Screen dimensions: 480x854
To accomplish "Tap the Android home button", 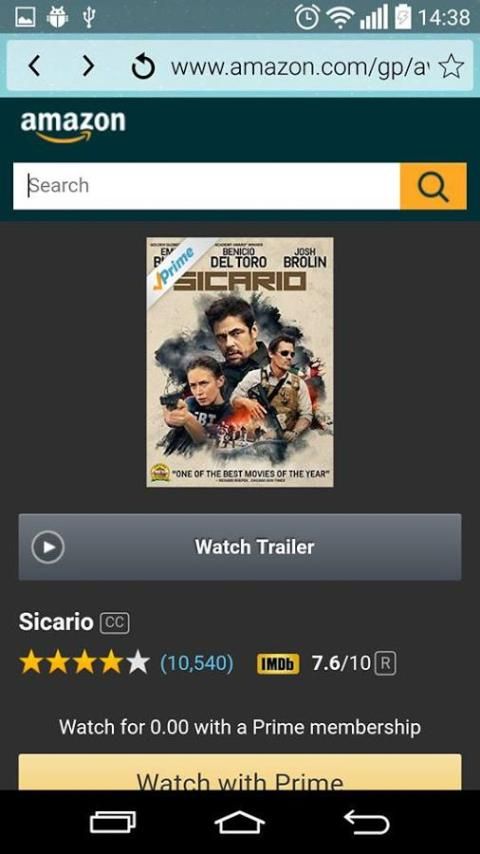I will [240, 822].
